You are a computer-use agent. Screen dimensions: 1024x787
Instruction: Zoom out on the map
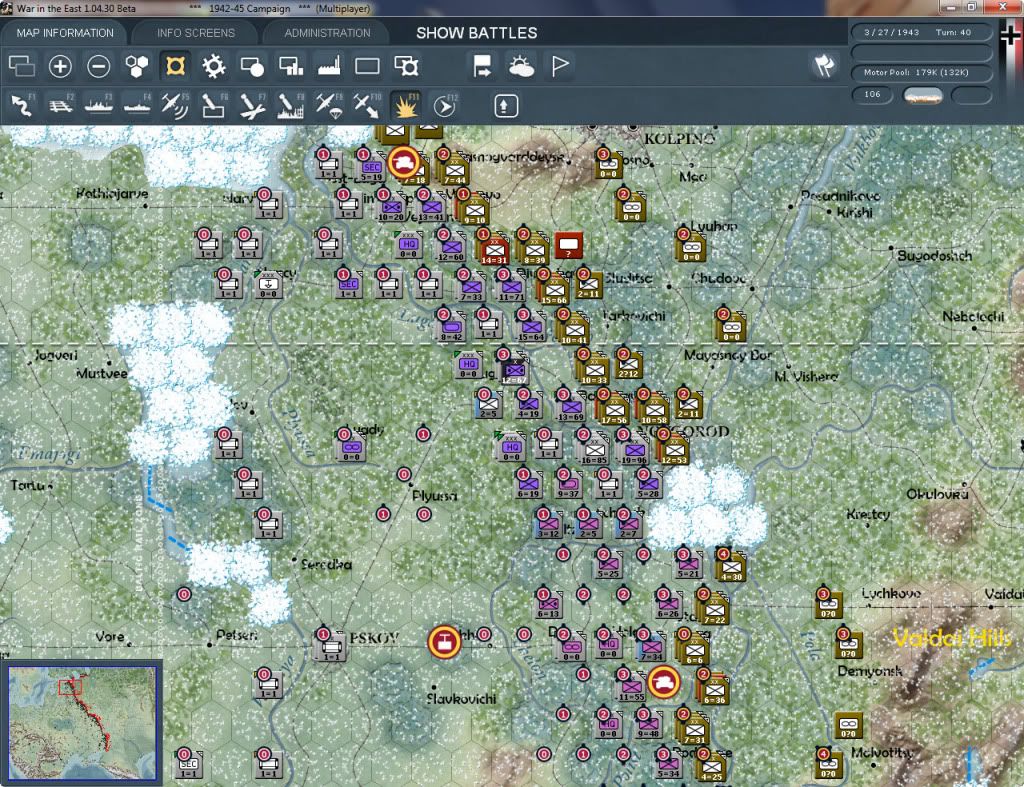coord(99,66)
